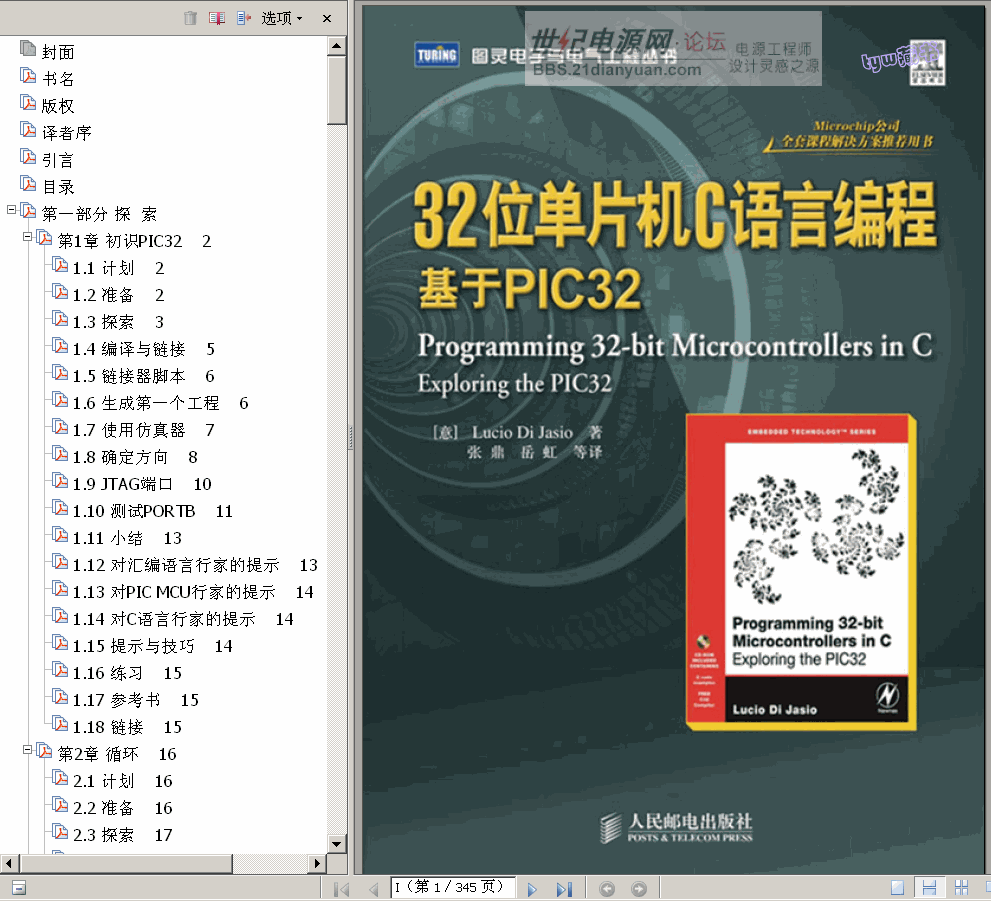Open the 译者序 bookmark
The width and height of the screenshot is (991, 901).
tap(66, 133)
